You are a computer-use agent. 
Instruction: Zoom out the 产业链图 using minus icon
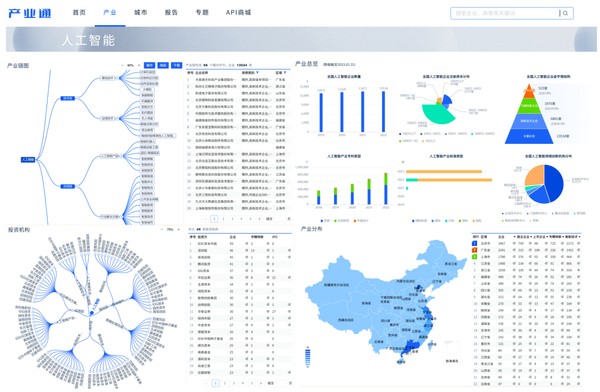pyautogui.click(x=122, y=65)
